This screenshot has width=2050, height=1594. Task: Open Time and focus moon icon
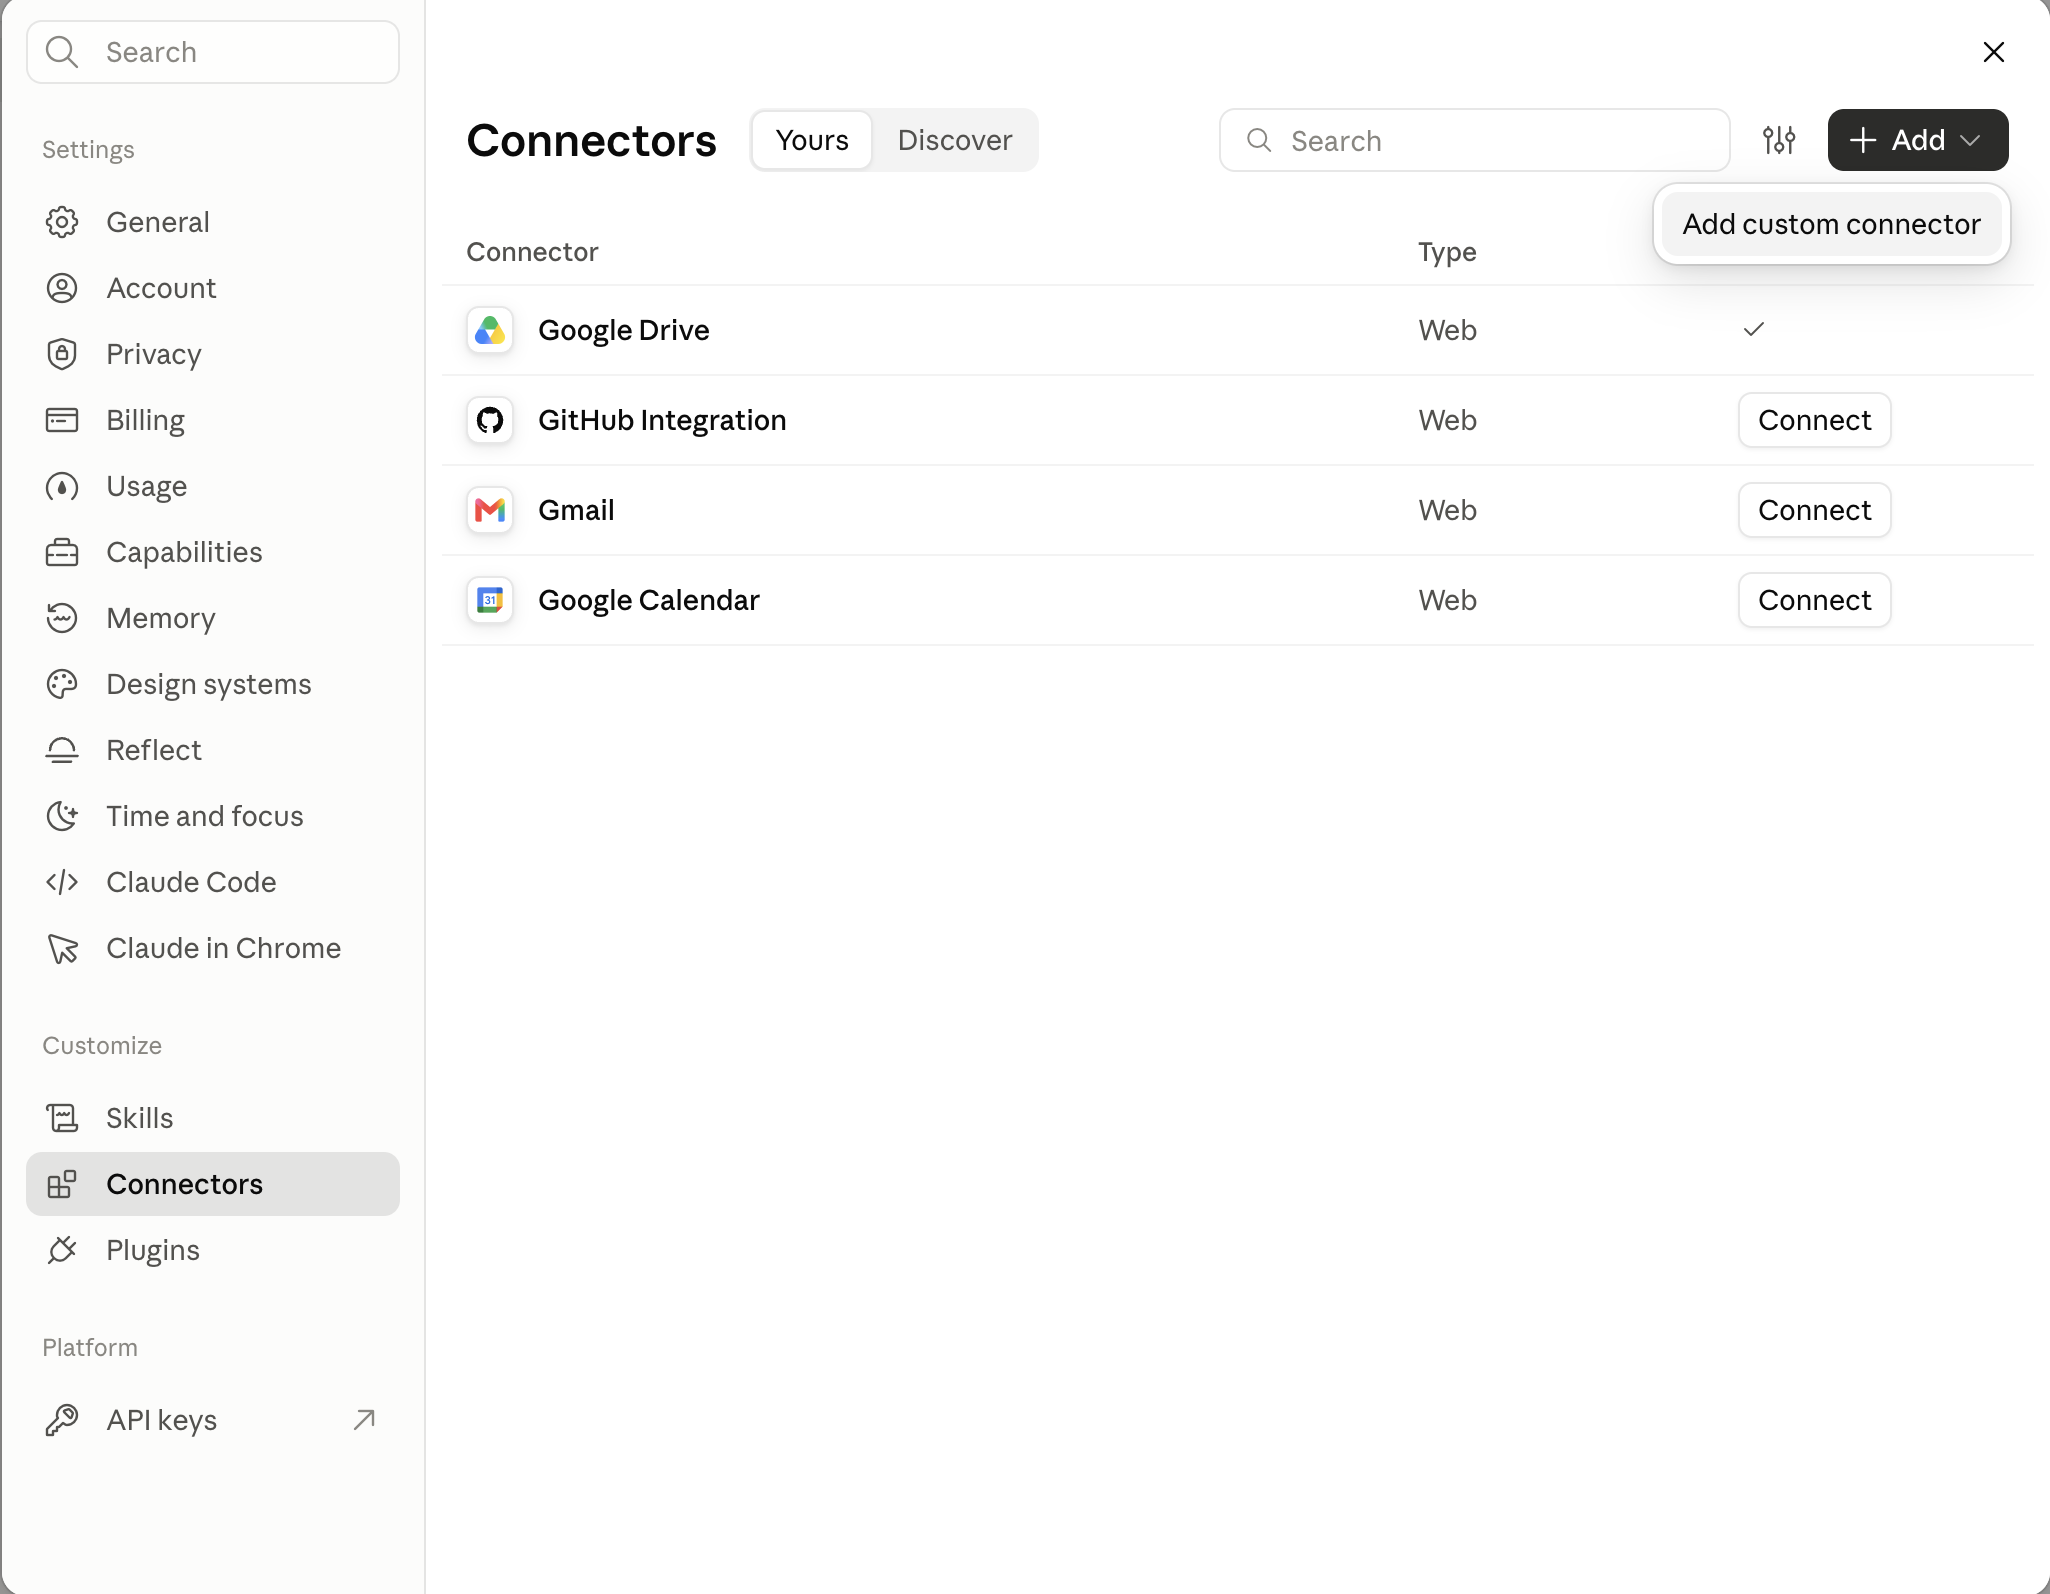[62, 816]
